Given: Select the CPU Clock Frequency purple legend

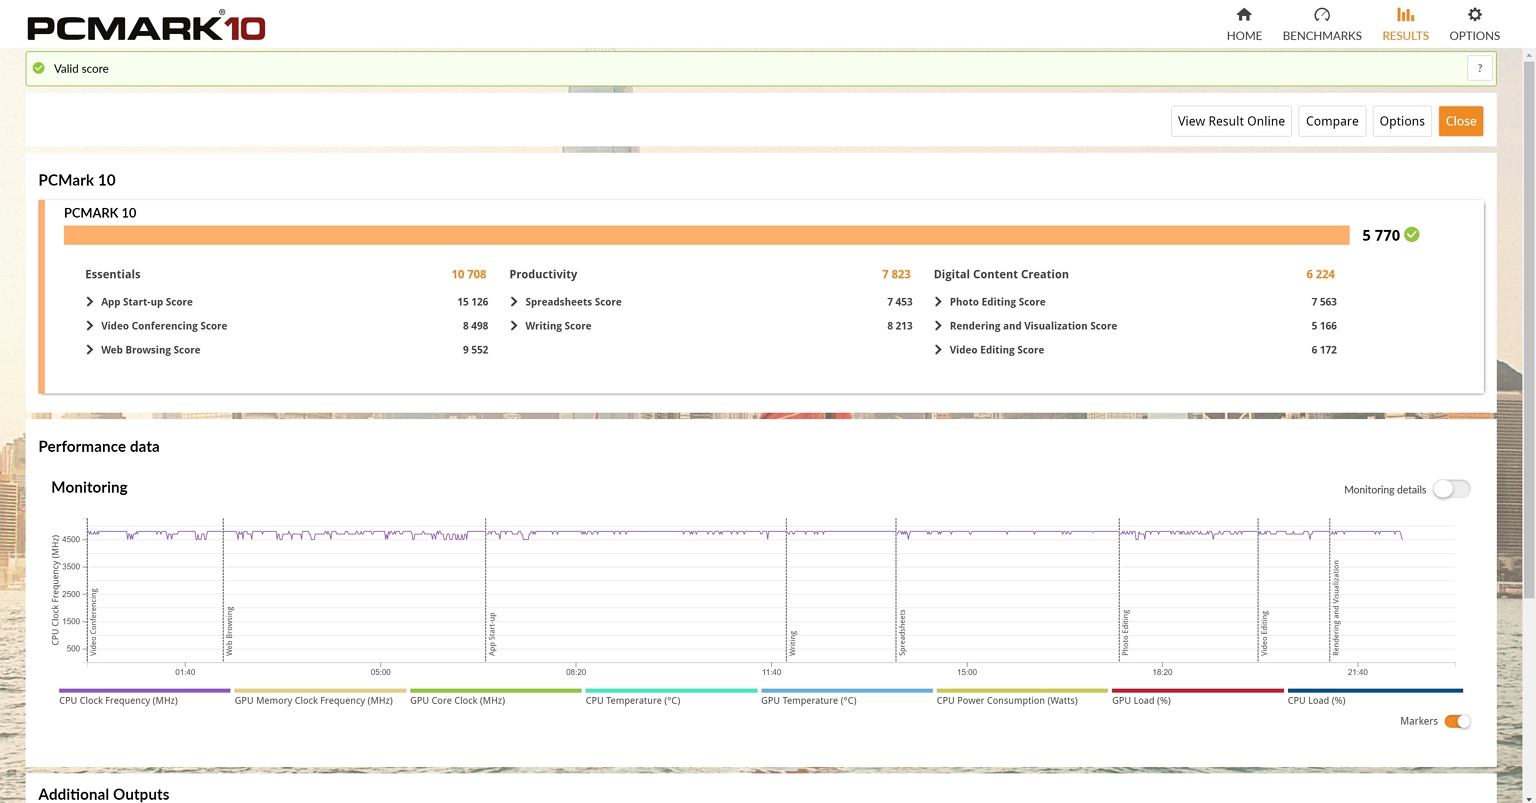Looking at the screenshot, I should [x=145, y=691].
